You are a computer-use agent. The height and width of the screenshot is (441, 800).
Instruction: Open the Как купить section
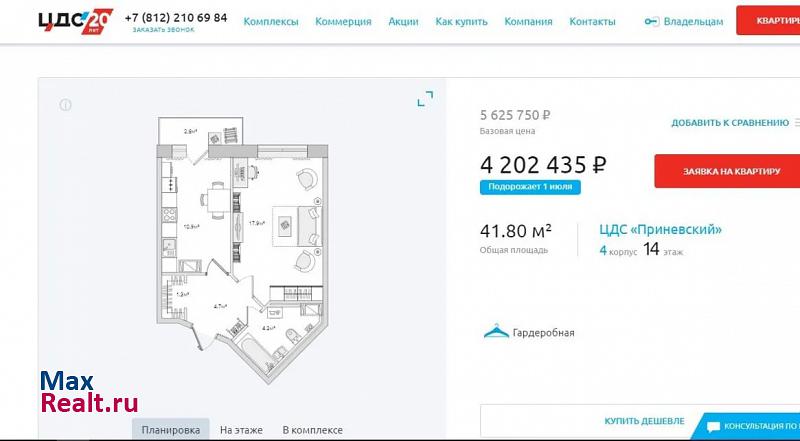tap(461, 21)
